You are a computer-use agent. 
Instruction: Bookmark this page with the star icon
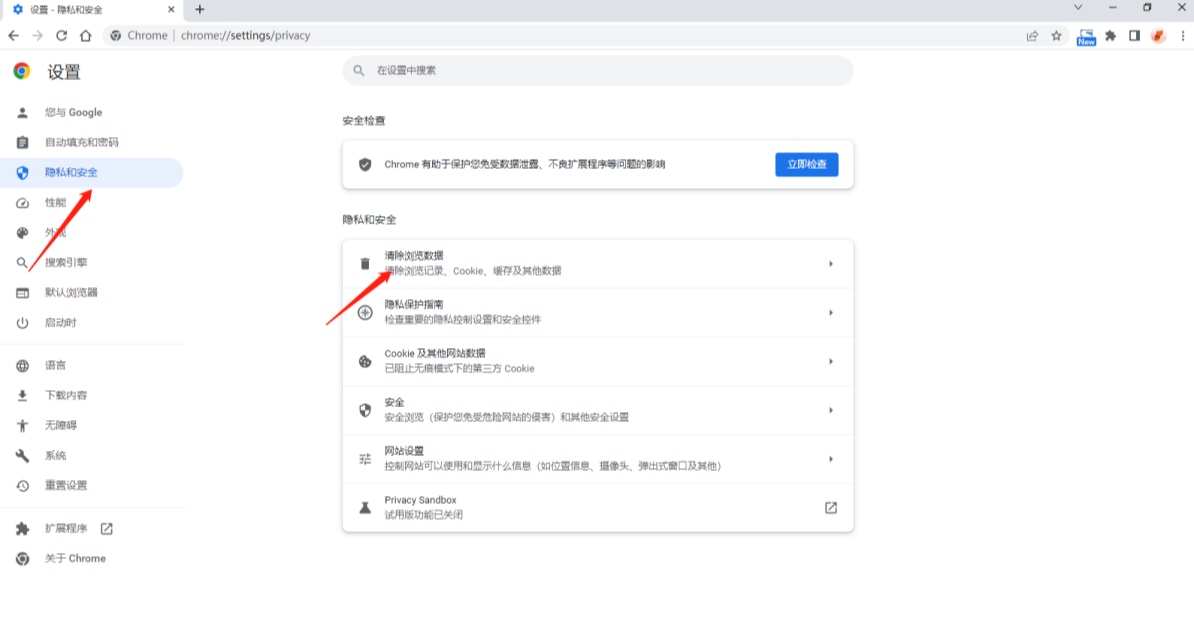coord(1056,36)
